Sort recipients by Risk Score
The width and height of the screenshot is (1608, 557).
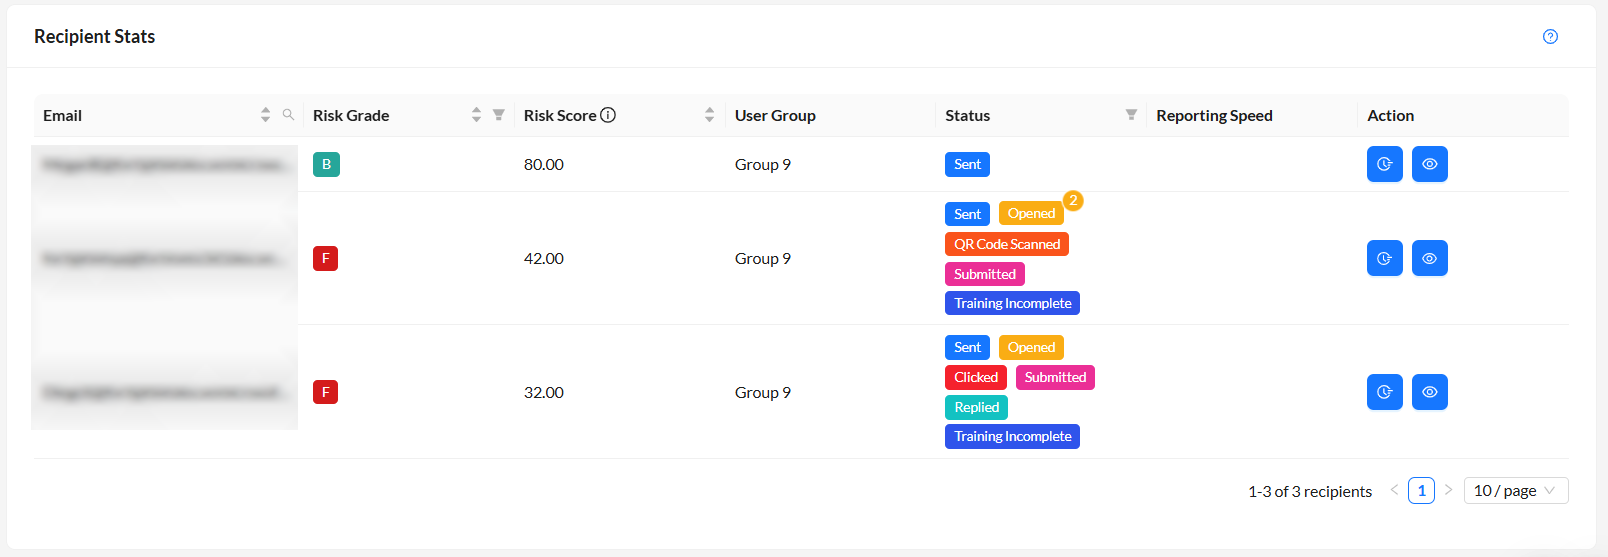[x=709, y=115]
